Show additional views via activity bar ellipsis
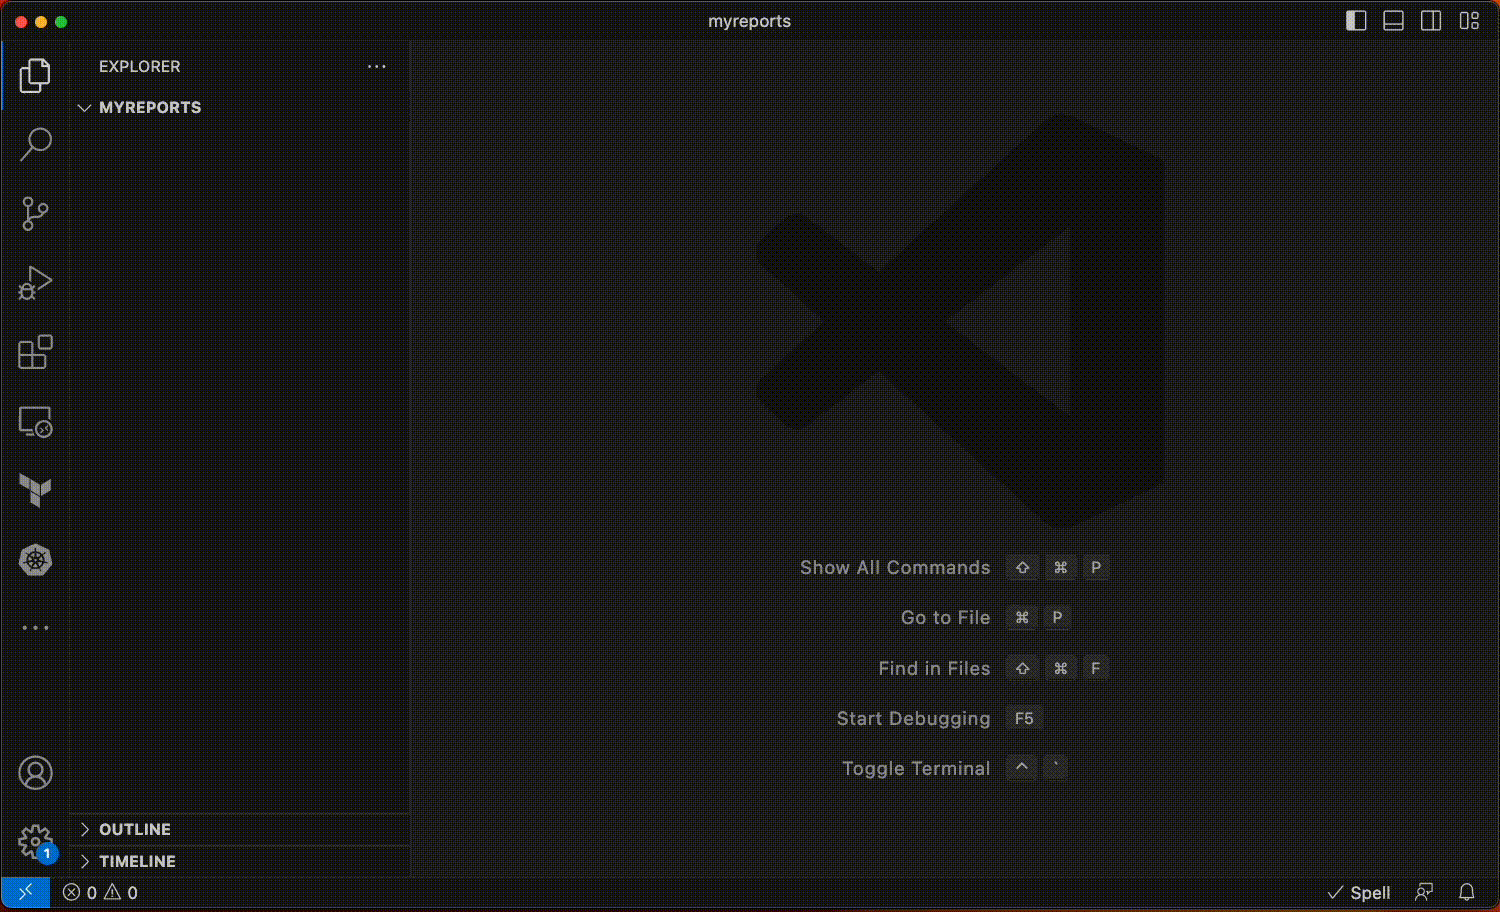 [x=35, y=628]
